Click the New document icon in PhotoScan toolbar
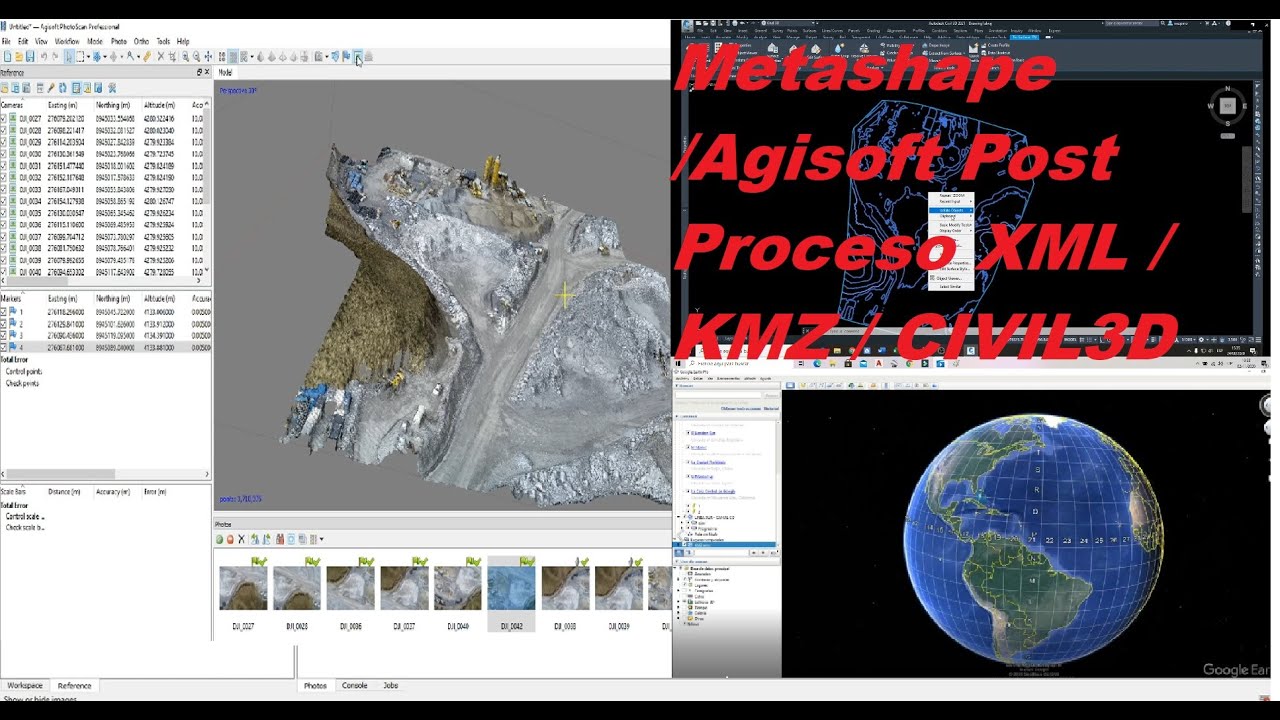1280x720 pixels. click(x=7, y=57)
